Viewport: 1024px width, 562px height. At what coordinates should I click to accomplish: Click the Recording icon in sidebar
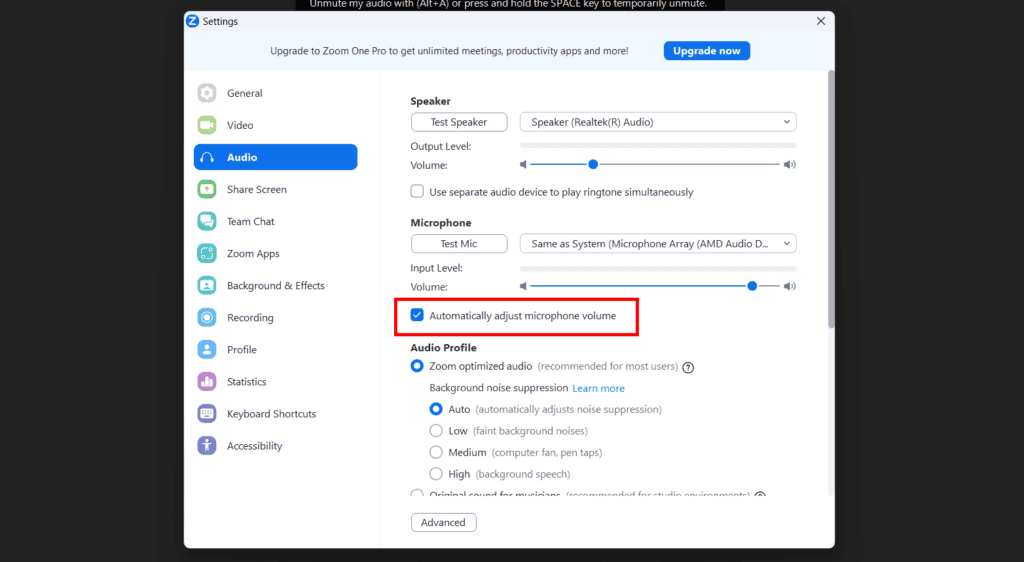pyautogui.click(x=207, y=318)
